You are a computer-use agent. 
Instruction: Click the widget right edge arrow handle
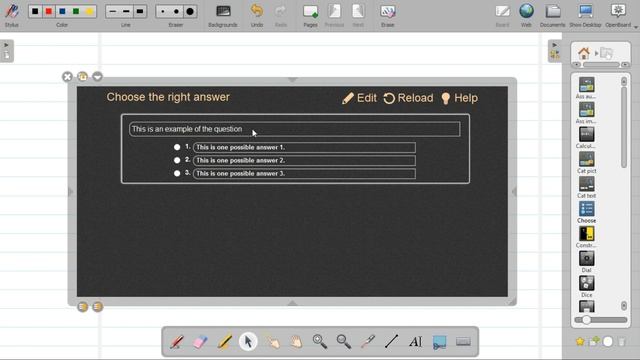pos(514,191)
